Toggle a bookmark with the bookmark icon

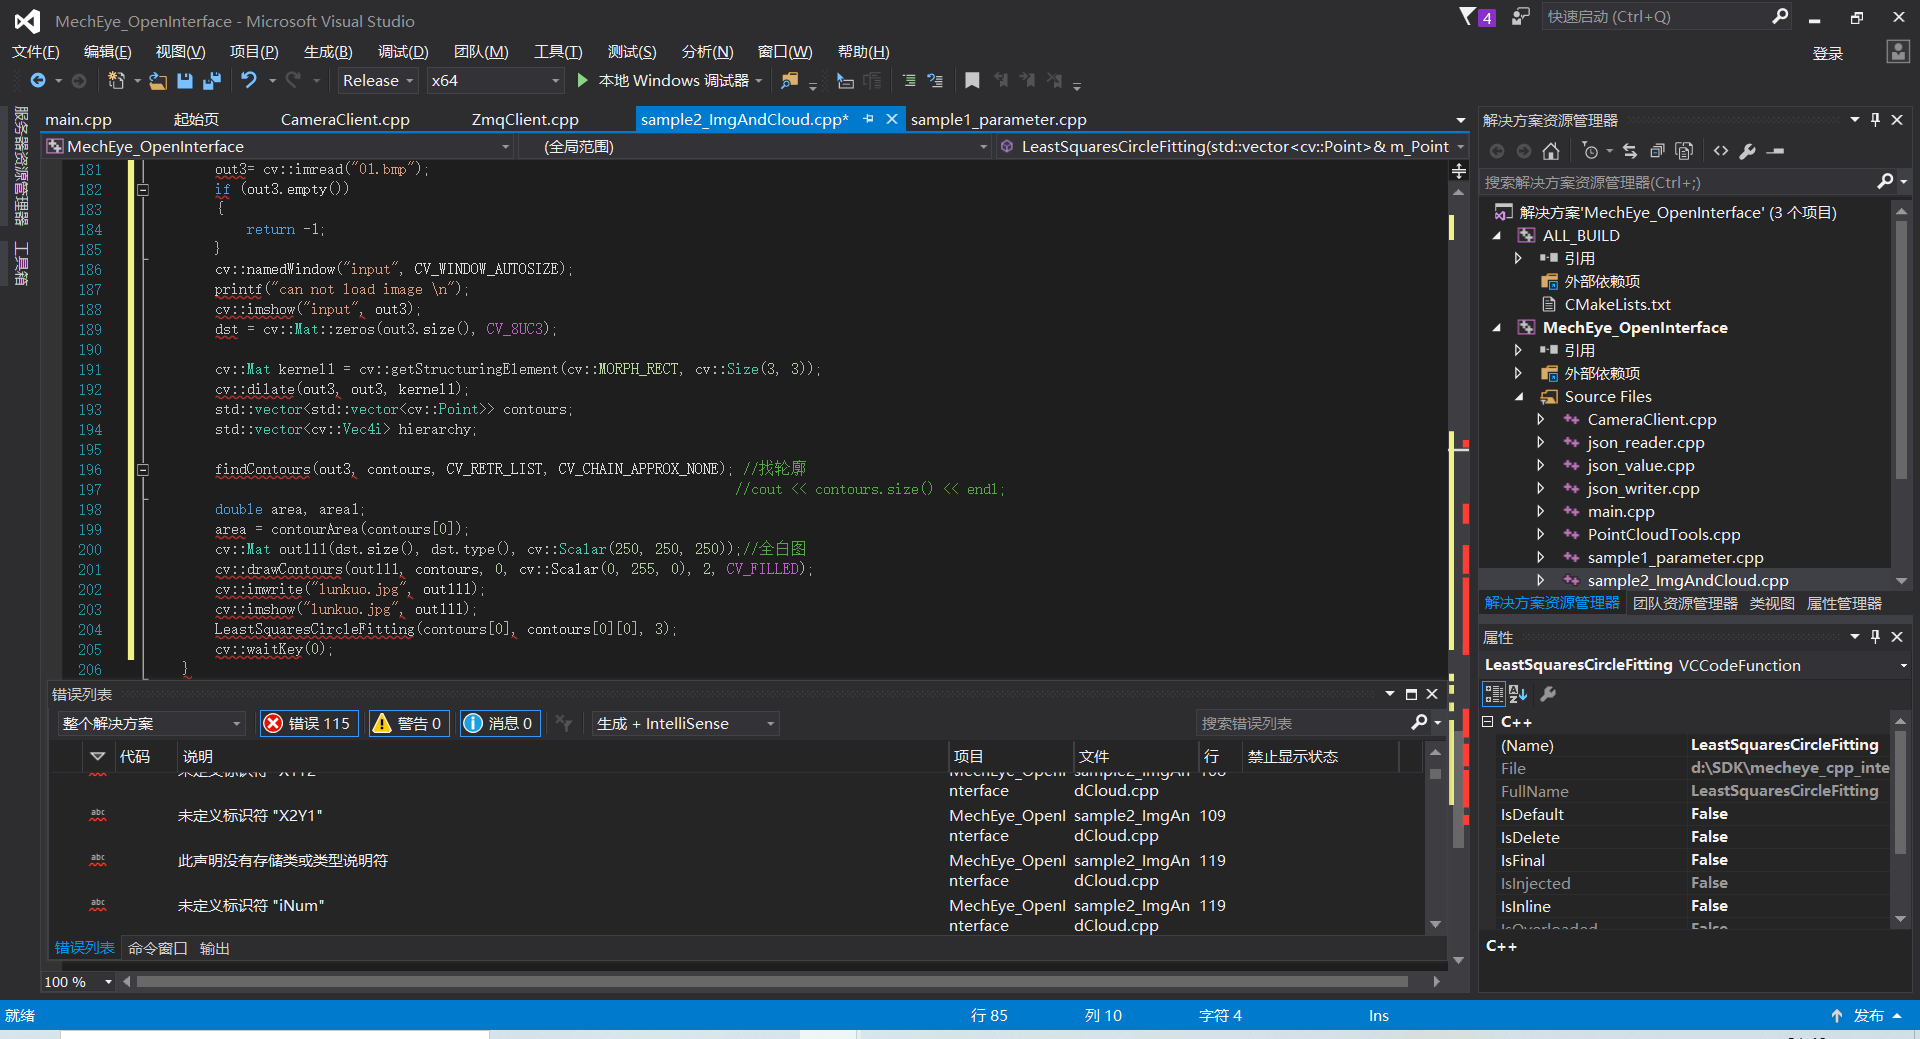click(x=972, y=80)
